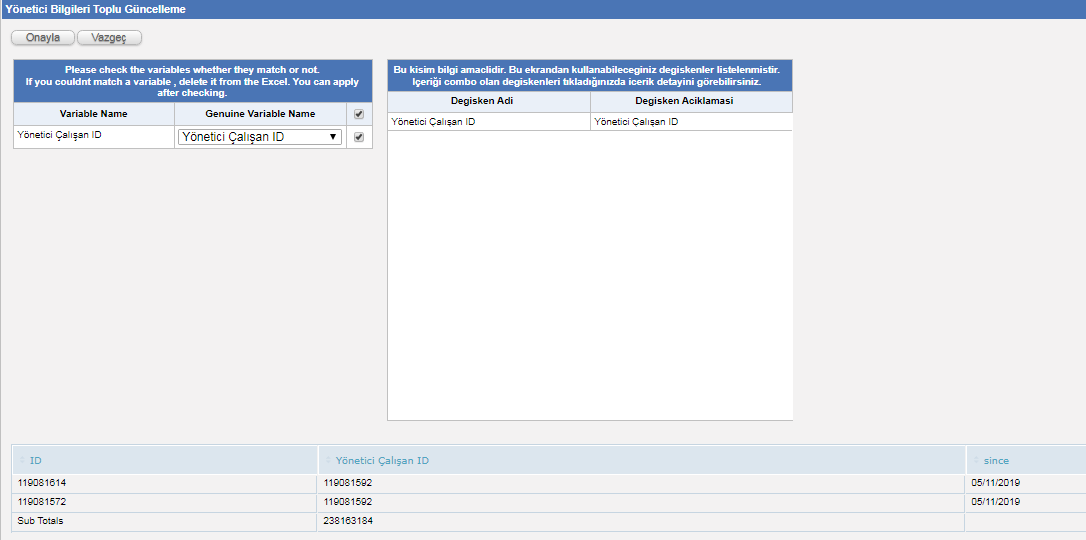1086x540 pixels.
Task: Sort table by since column header
Action: pos(1026,460)
